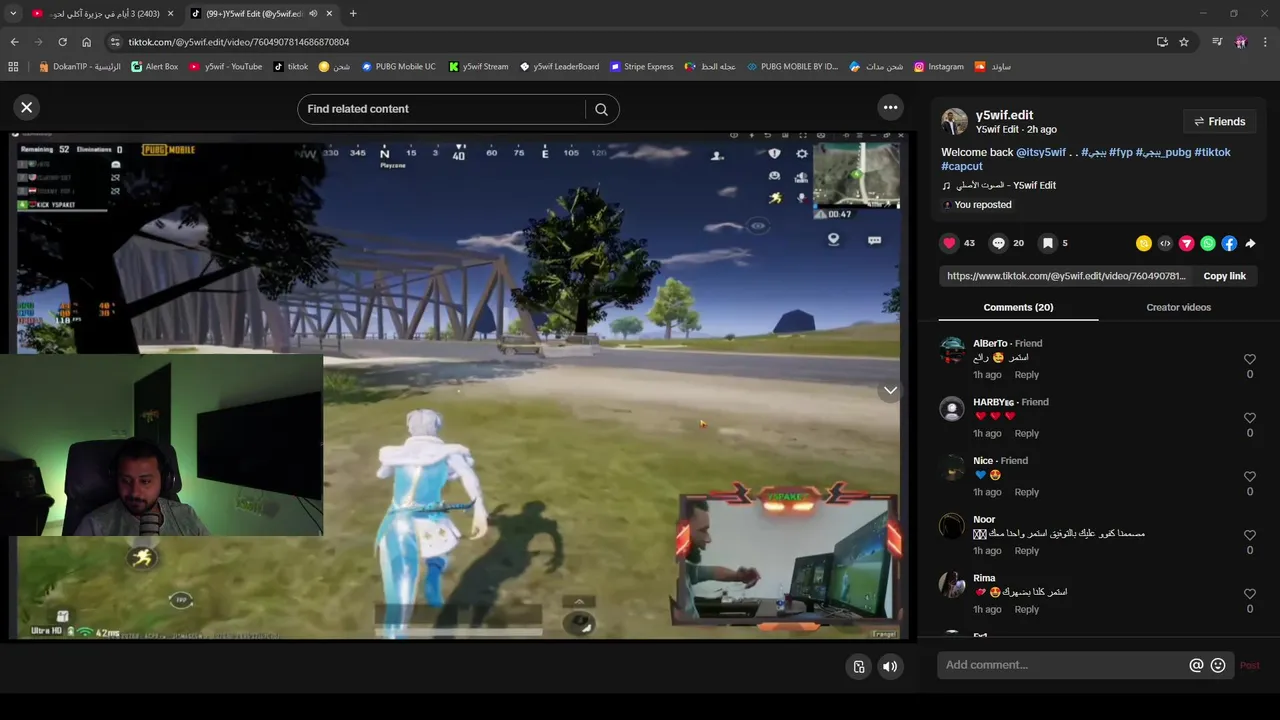1280x720 pixels.
Task: Toggle the auto-scroll icon beside volume
Action: (x=859, y=667)
